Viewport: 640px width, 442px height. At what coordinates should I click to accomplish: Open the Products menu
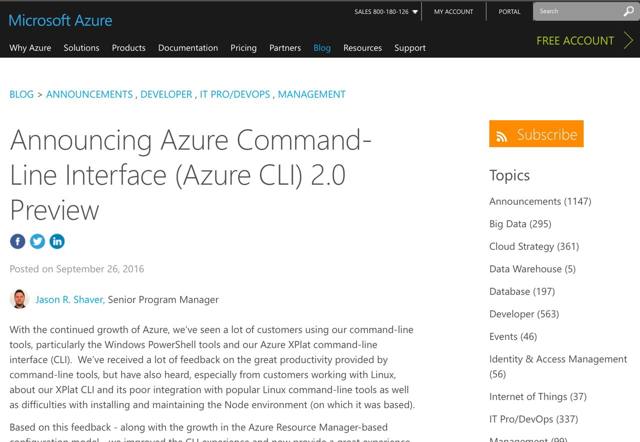pyautogui.click(x=128, y=48)
